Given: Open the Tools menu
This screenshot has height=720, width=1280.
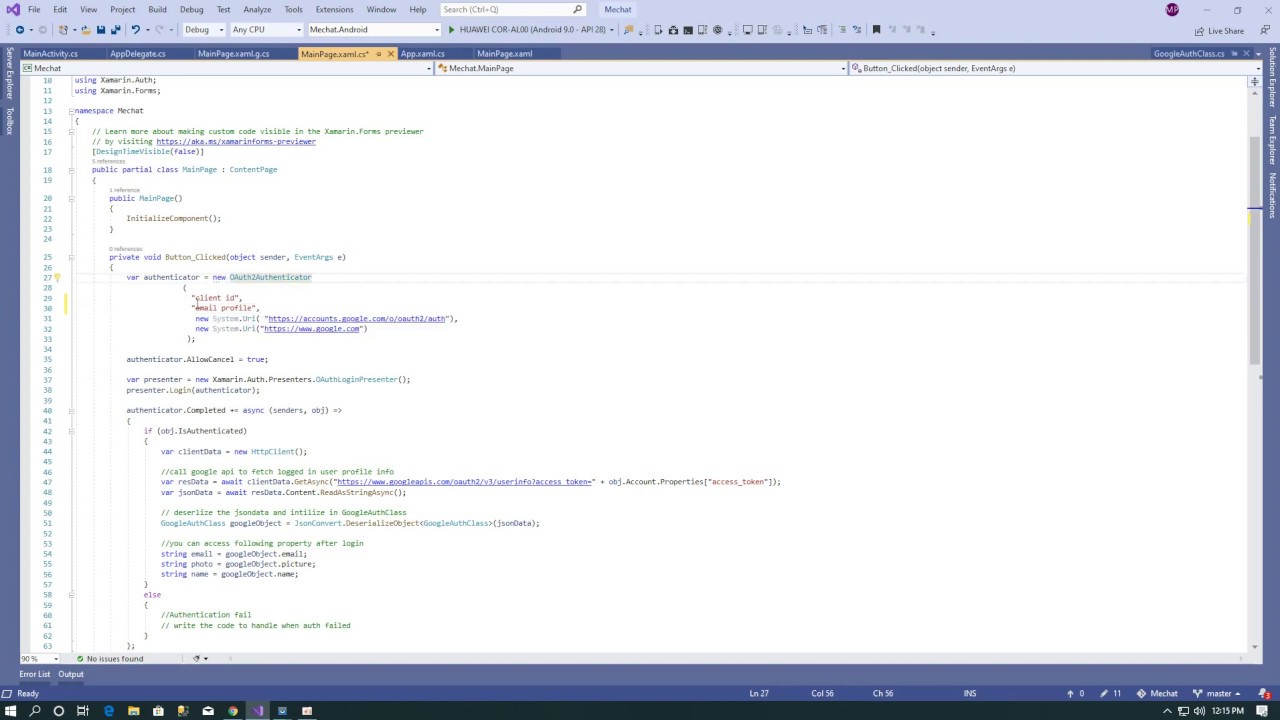Looking at the screenshot, I should [293, 10].
